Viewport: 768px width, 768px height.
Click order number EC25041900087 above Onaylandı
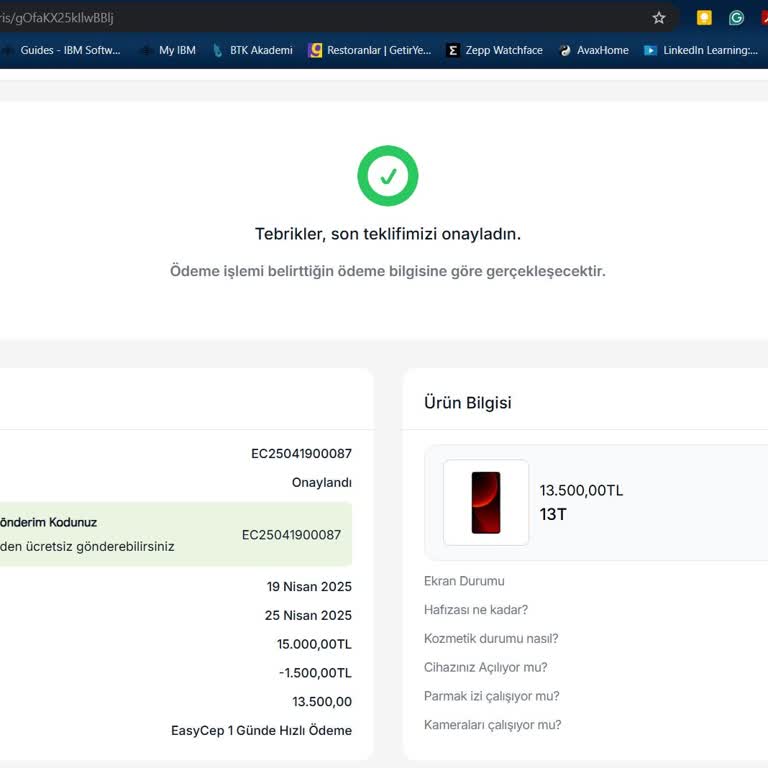(301, 454)
